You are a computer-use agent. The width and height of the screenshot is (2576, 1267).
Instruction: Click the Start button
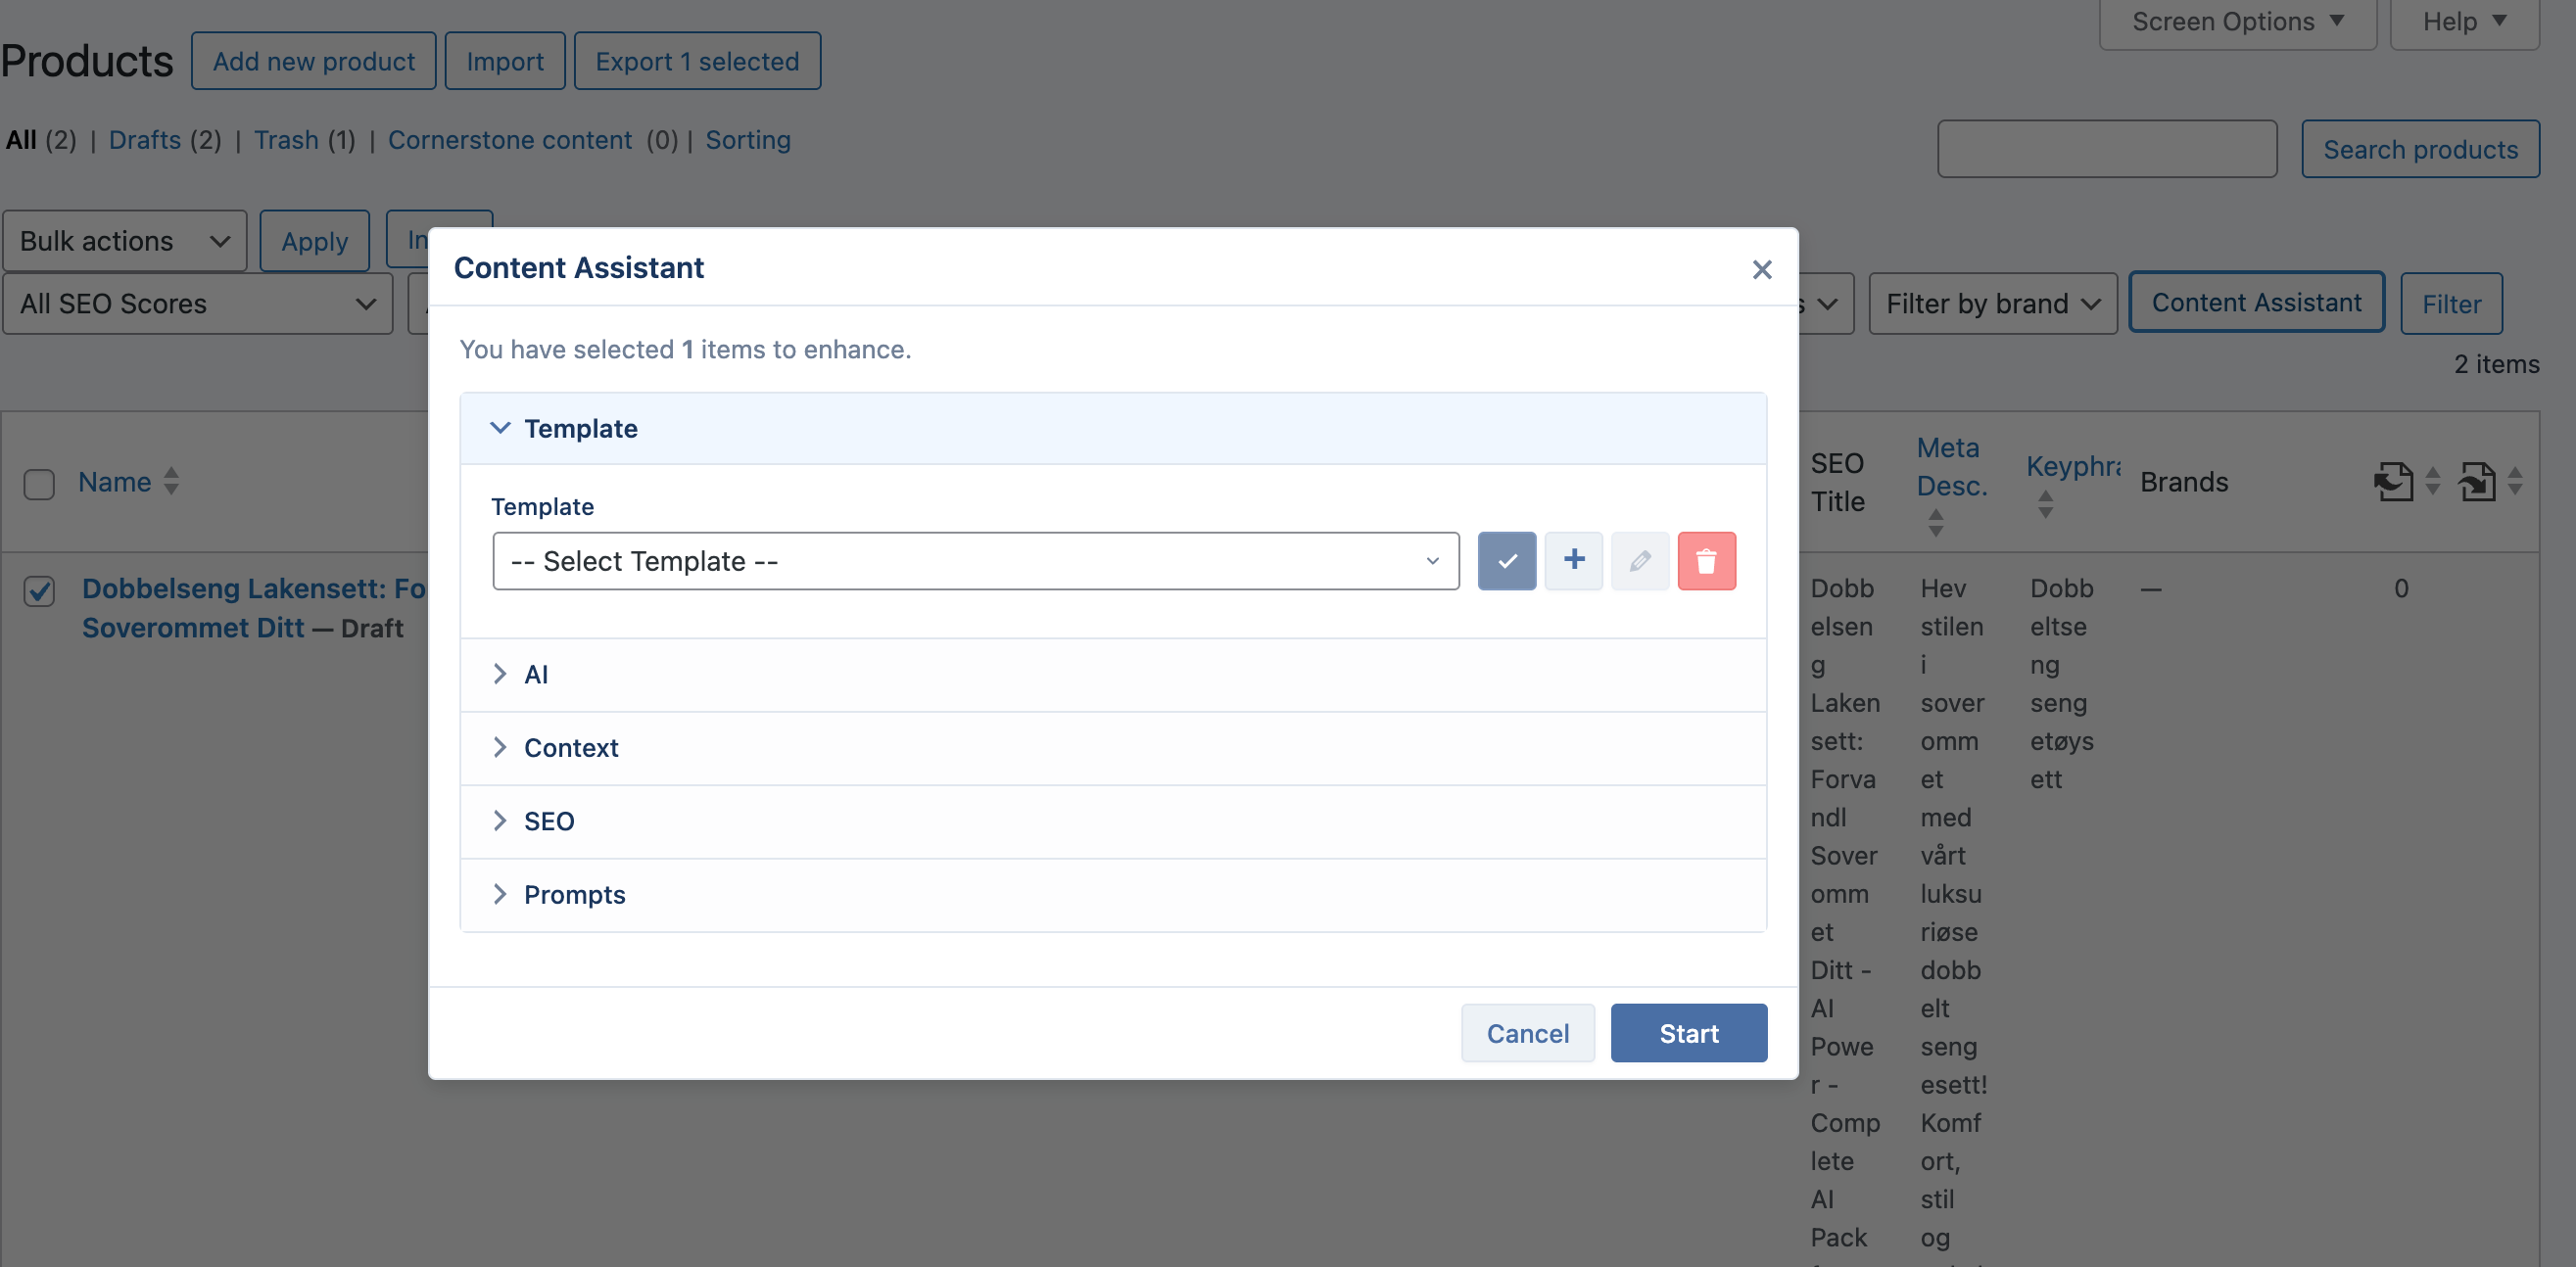(1689, 1033)
